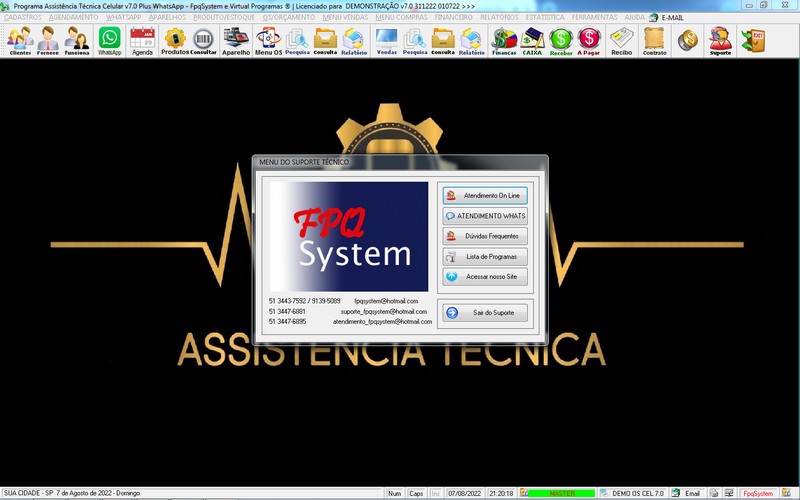Open the CAIXA cash register icon

point(532,41)
